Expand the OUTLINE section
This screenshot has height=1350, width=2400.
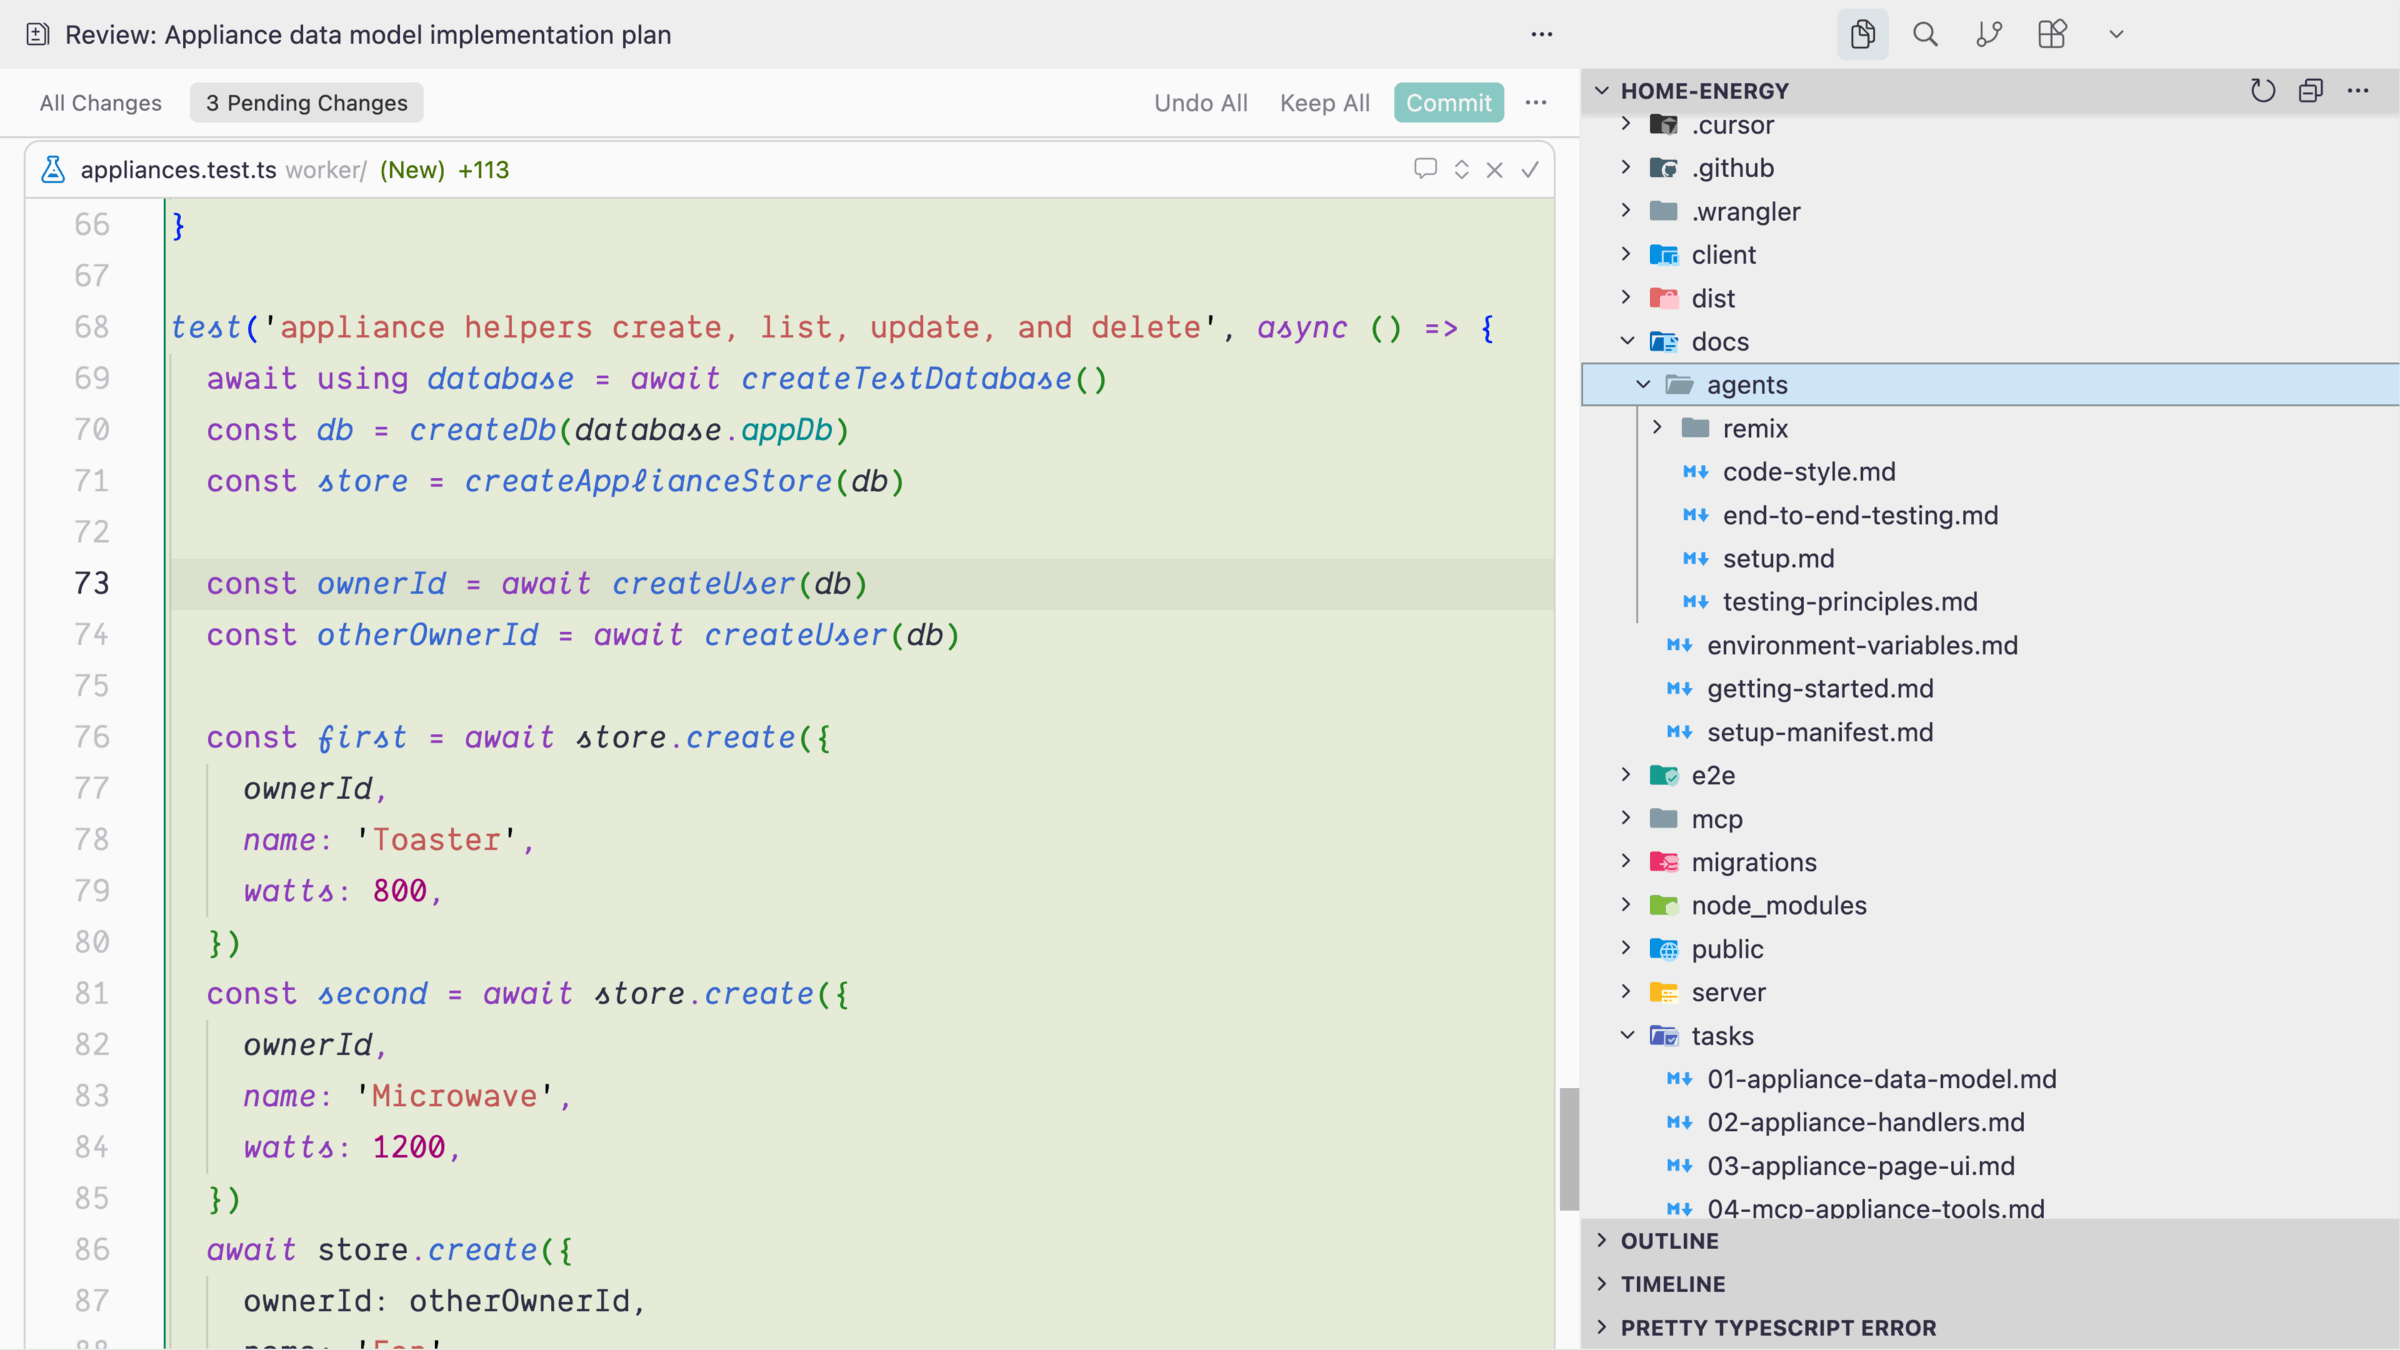point(1669,1240)
